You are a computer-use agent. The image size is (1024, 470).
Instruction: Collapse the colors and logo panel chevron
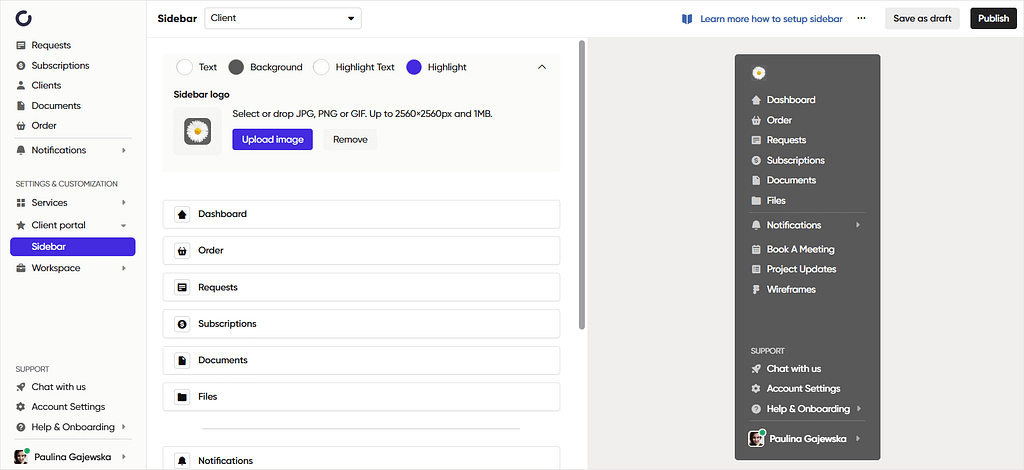point(541,67)
